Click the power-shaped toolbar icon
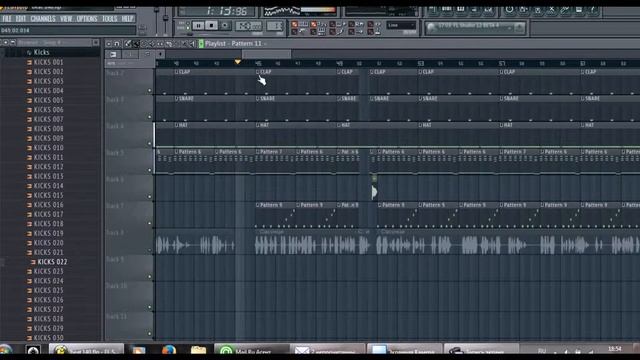The image size is (640, 360). [509, 10]
